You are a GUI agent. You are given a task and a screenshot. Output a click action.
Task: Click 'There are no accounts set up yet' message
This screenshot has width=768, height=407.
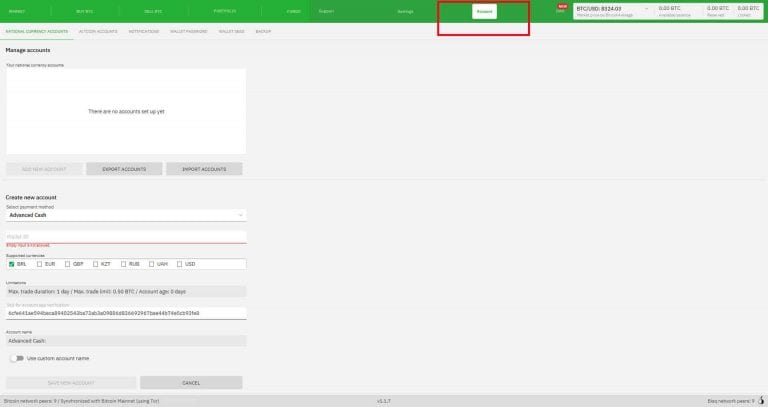coord(126,112)
